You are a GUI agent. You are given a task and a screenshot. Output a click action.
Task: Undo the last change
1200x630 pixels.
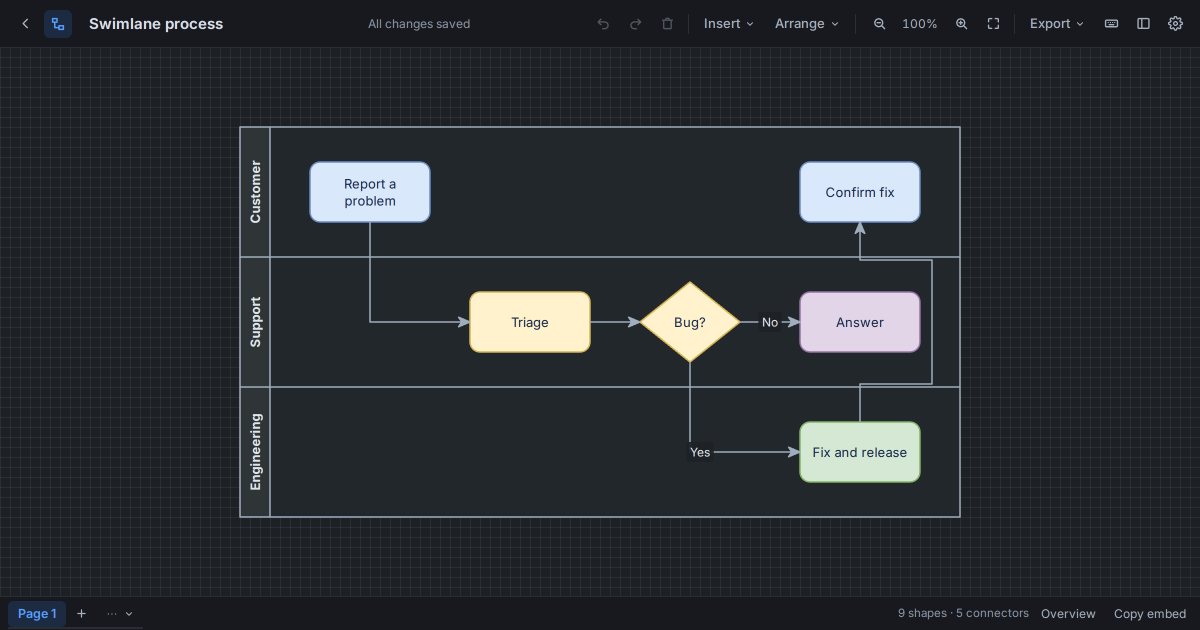click(603, 24)
